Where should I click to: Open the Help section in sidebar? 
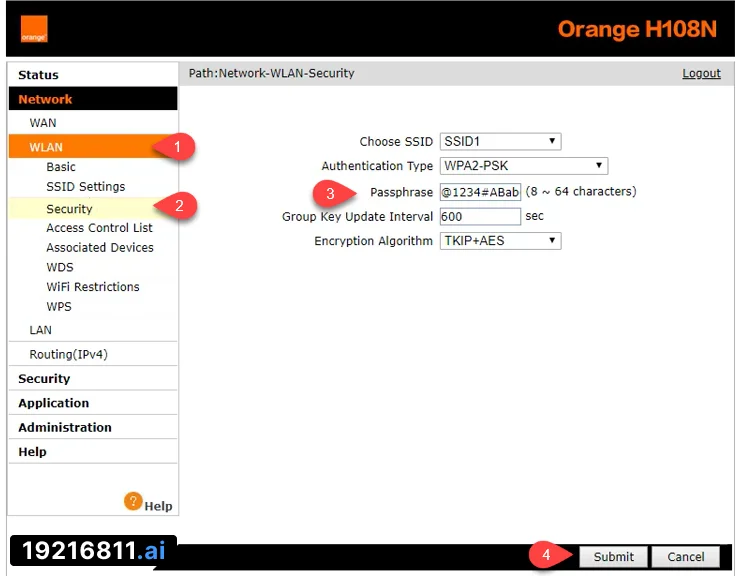pyautogui.click(x=32, y=452)
